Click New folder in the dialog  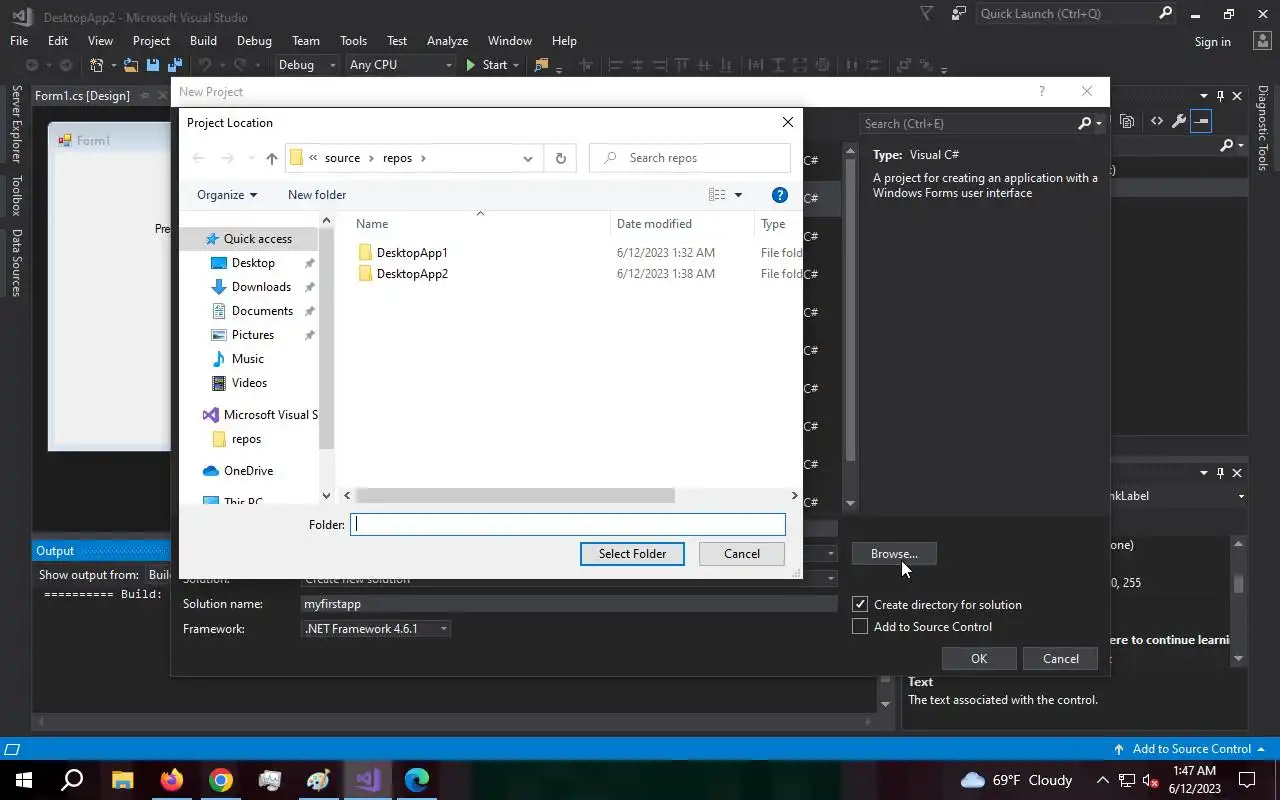click(x=317, y=195)
